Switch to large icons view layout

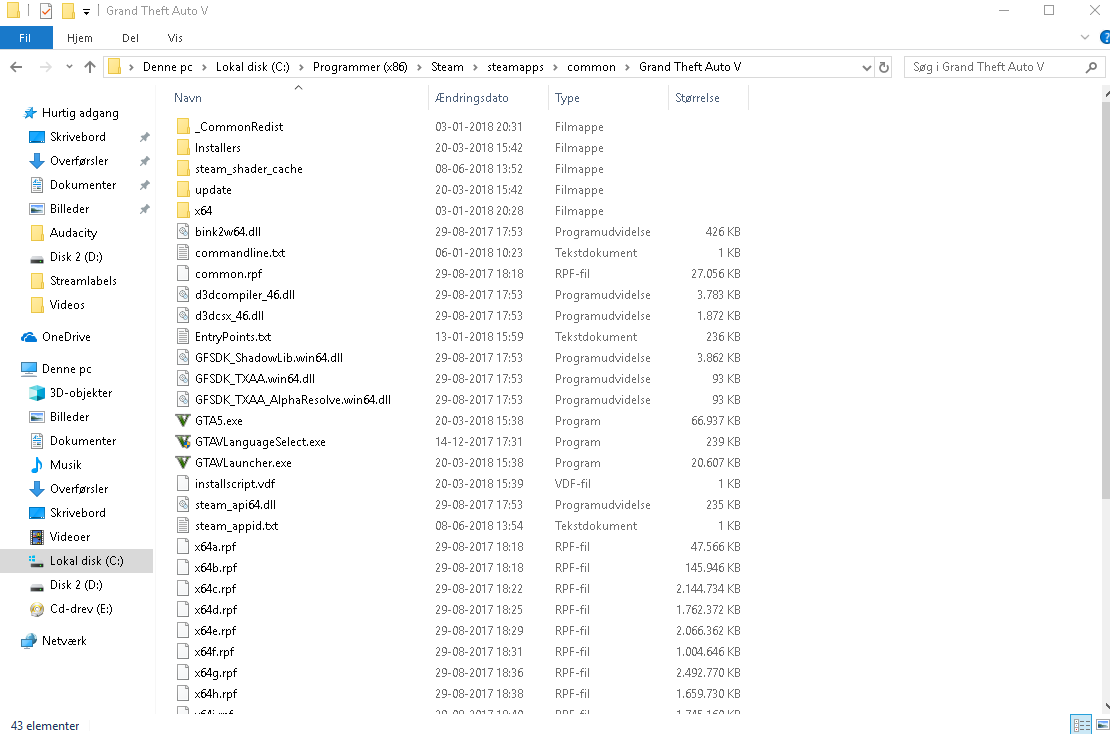point(1102,724)
